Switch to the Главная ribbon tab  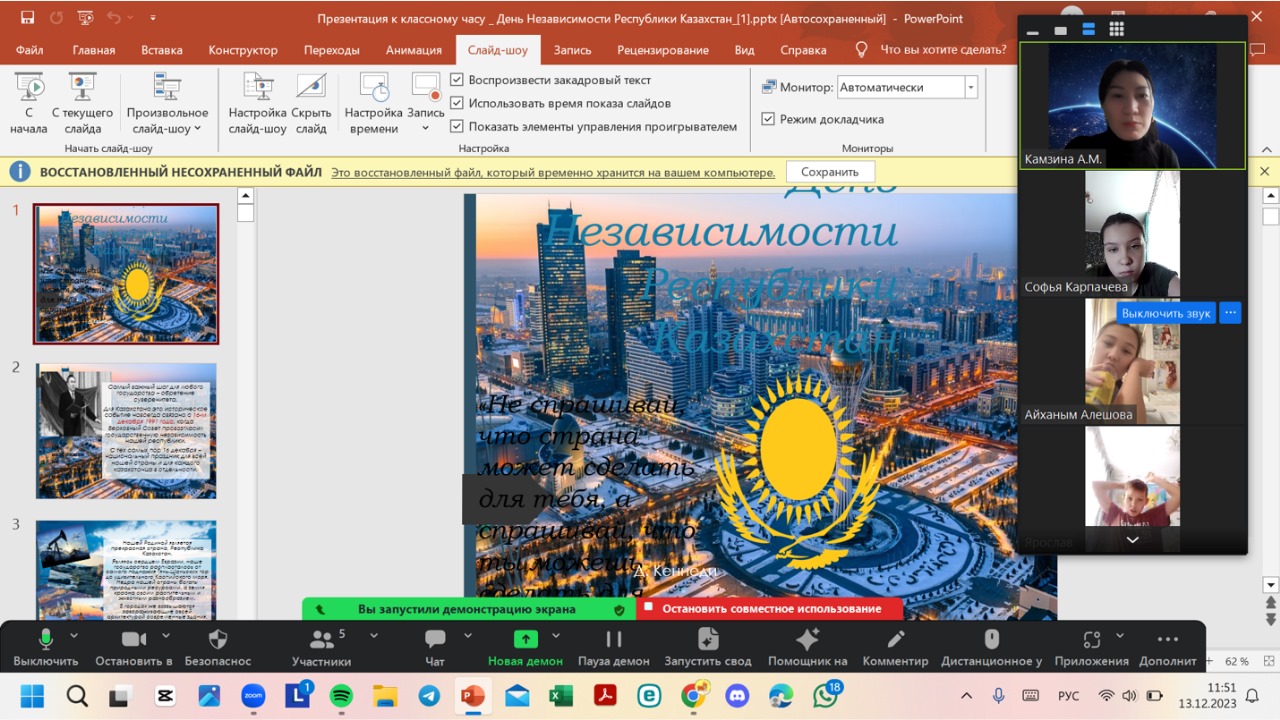[x=94, y=50]
